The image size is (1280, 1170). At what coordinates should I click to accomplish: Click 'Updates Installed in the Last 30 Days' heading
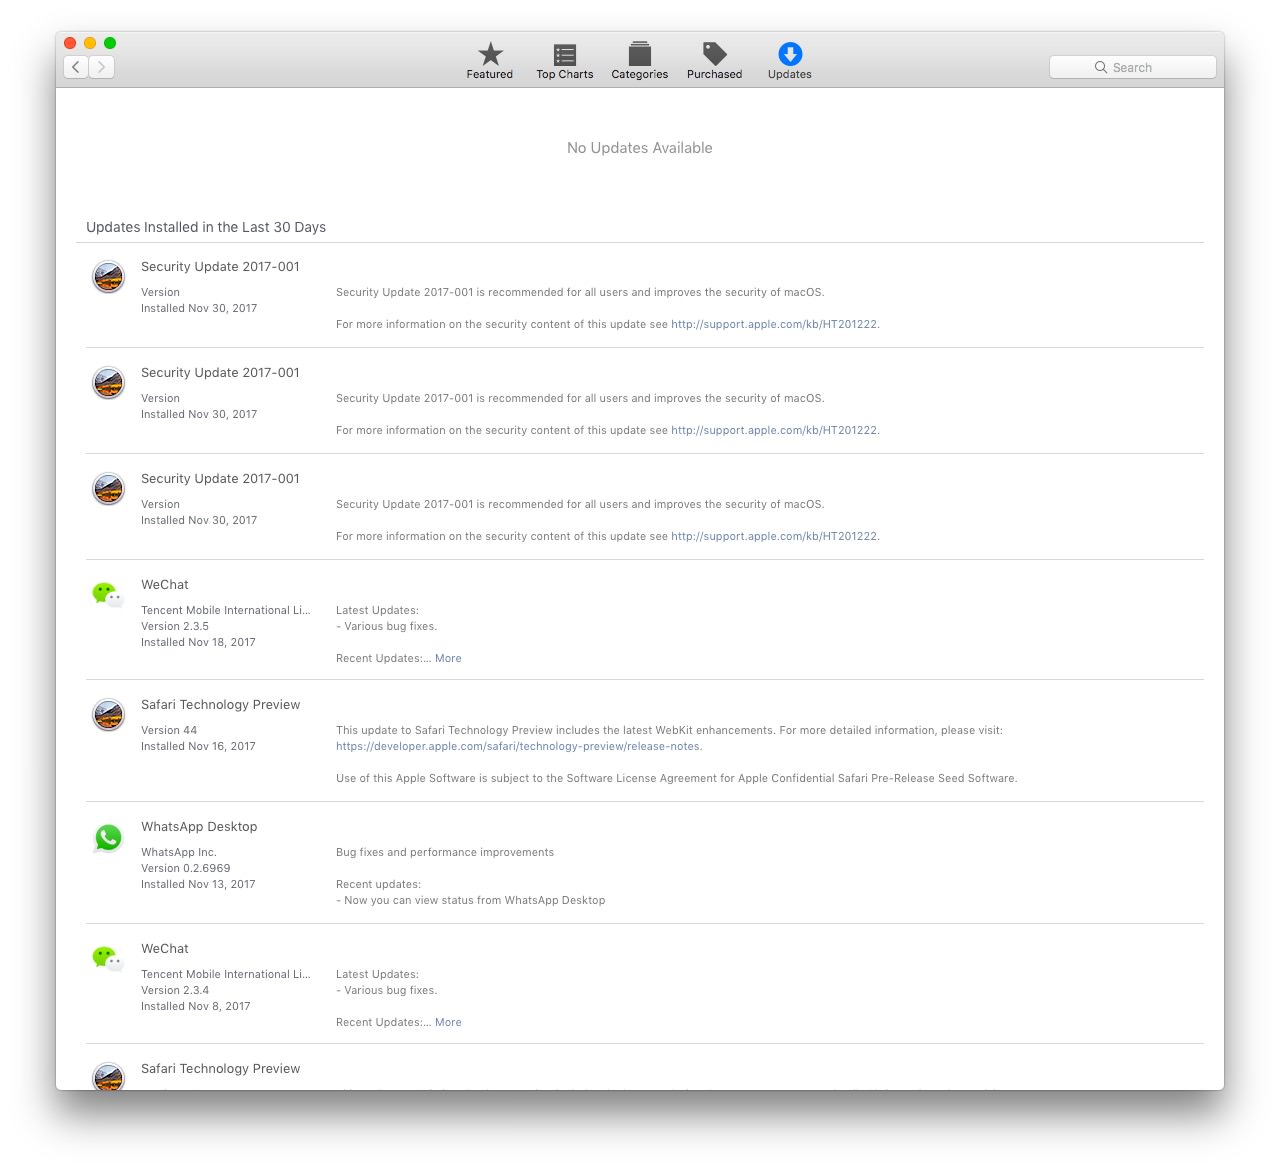206,227
